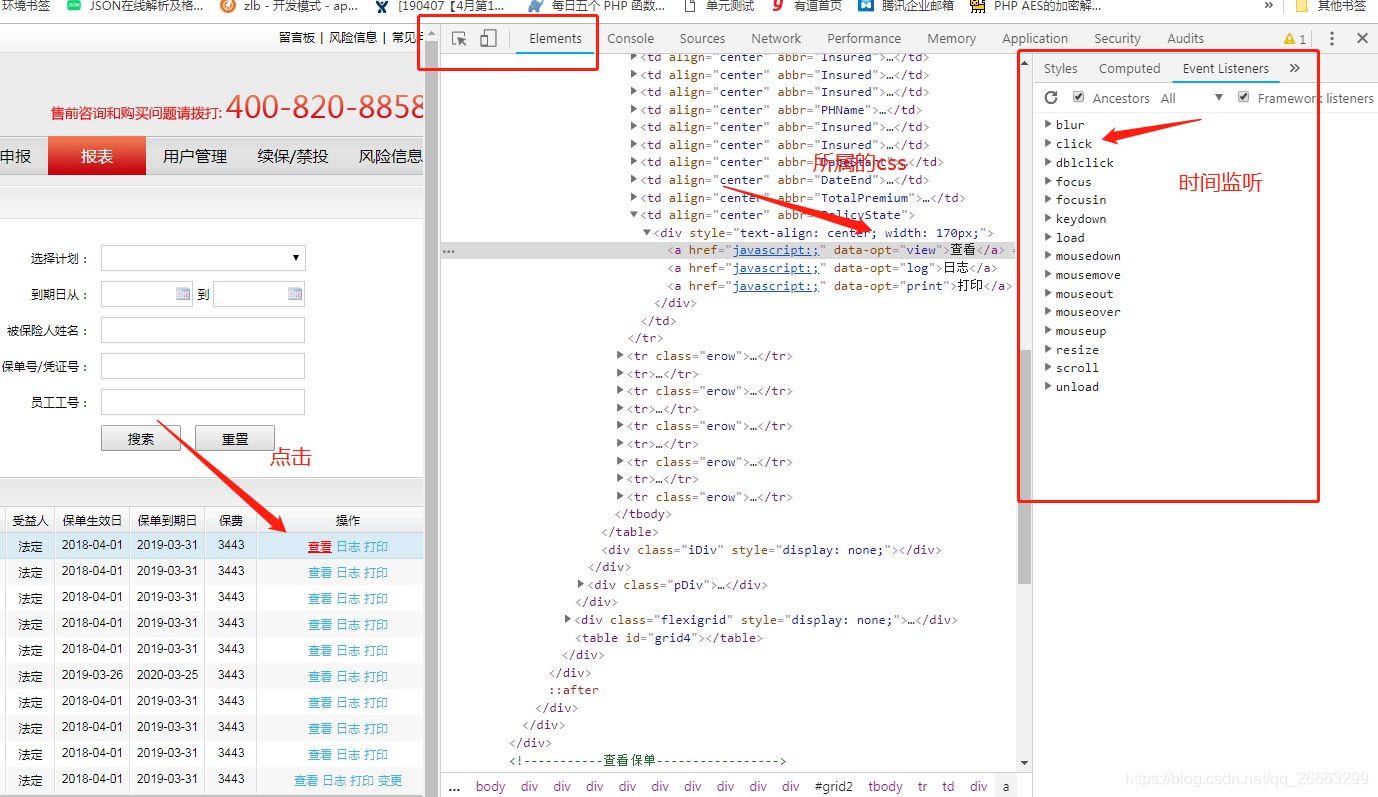Open the 每日五个 PHP 函数 bookmark
The width and height of the screenshot is (1378, 797).
pyautogui.click(x=597, y=5)
